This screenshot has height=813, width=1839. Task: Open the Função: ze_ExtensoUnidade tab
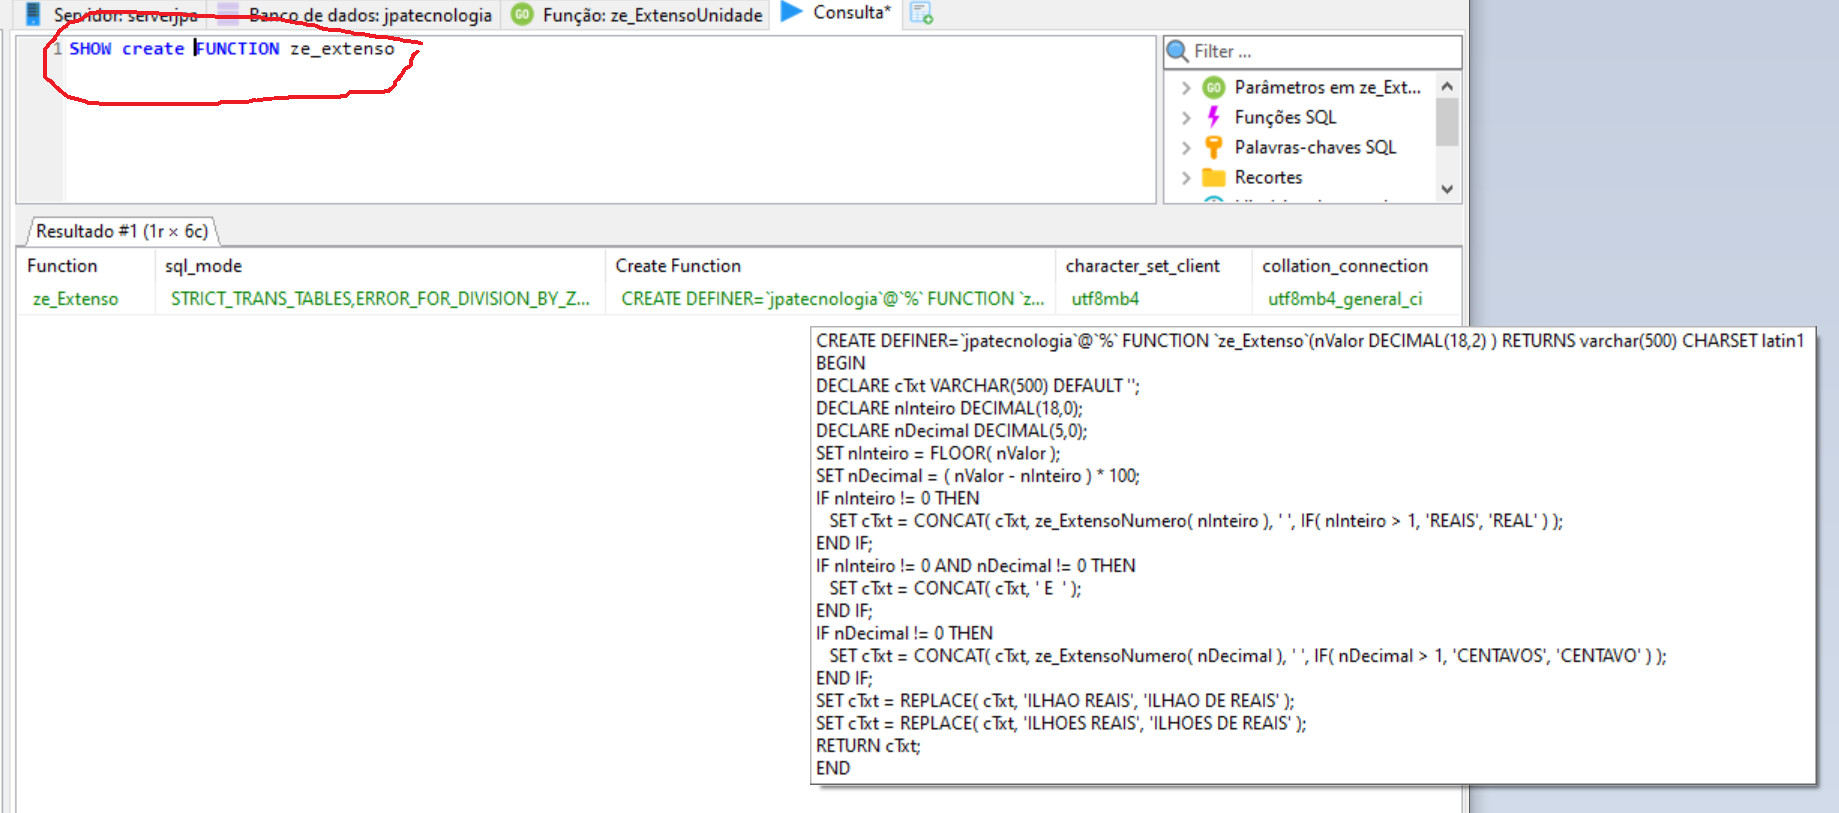652,15
